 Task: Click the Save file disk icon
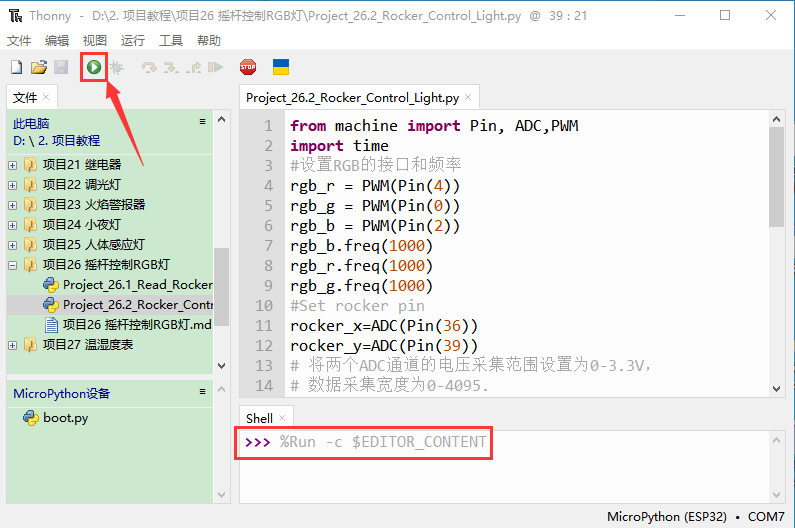pos(61,67)
